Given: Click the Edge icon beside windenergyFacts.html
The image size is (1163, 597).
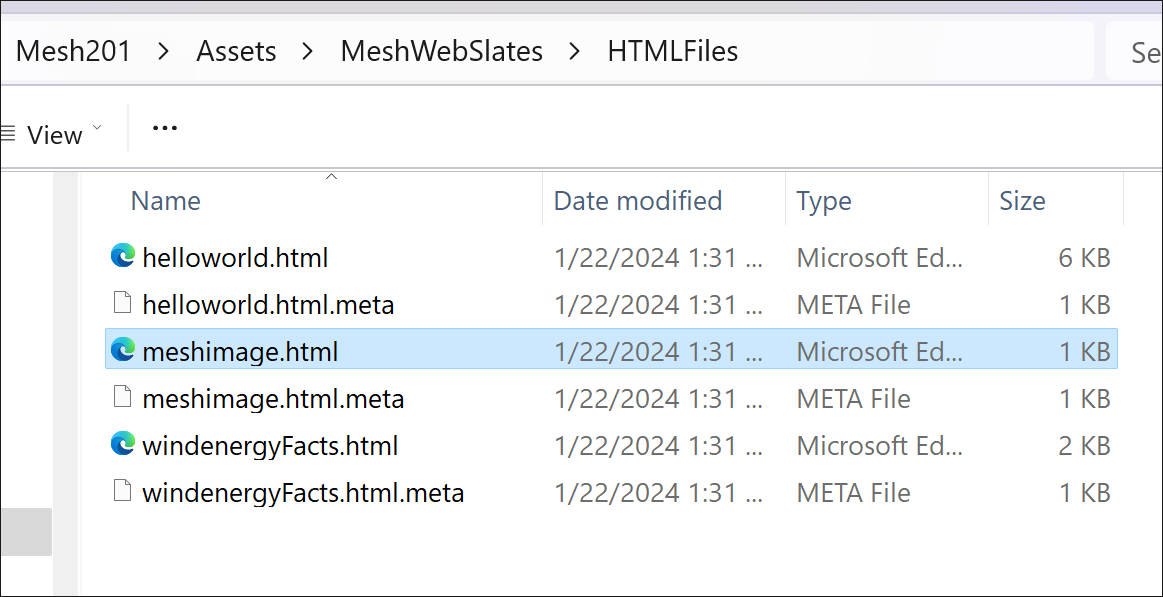Looking at the screenshot, I should (x=122, y=445).
